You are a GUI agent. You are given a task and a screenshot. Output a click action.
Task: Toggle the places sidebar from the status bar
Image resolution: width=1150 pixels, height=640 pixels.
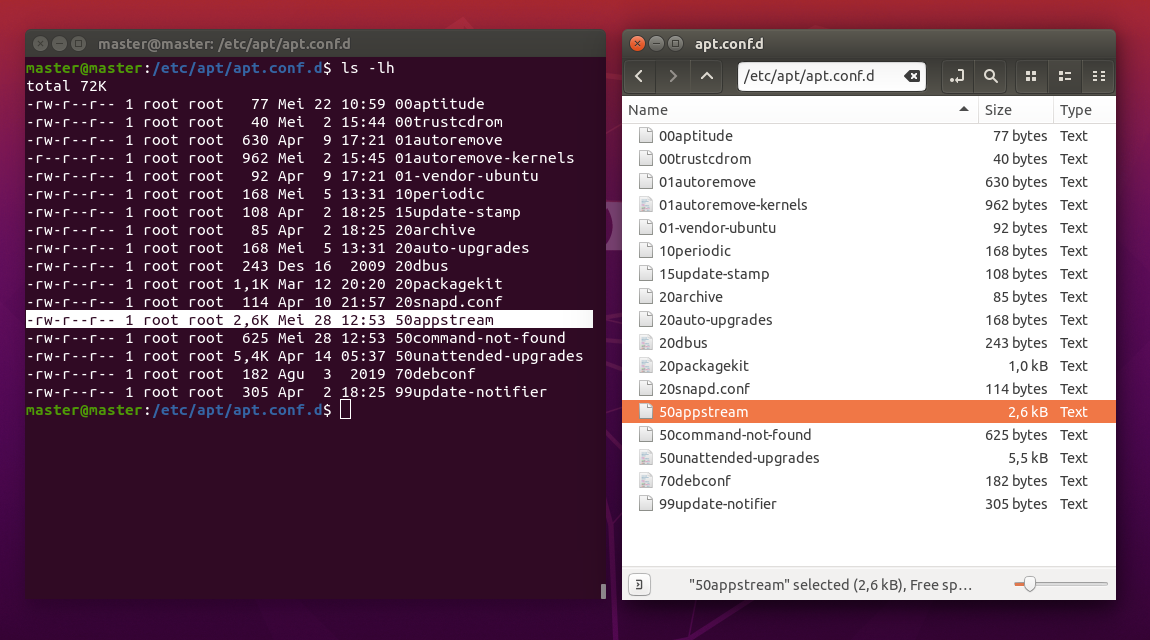(638, 583)
